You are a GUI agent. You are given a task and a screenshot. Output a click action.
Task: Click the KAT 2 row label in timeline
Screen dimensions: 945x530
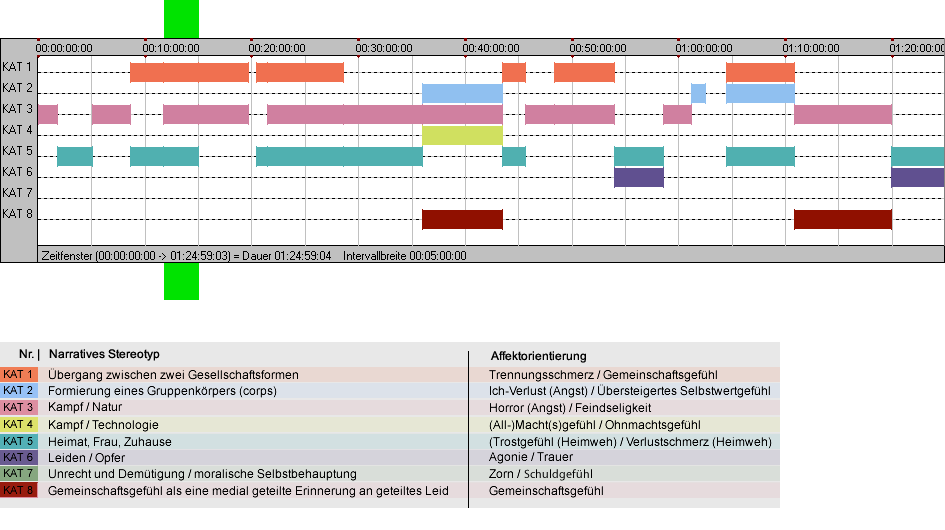pyautogui.click(x=17, y=88)
